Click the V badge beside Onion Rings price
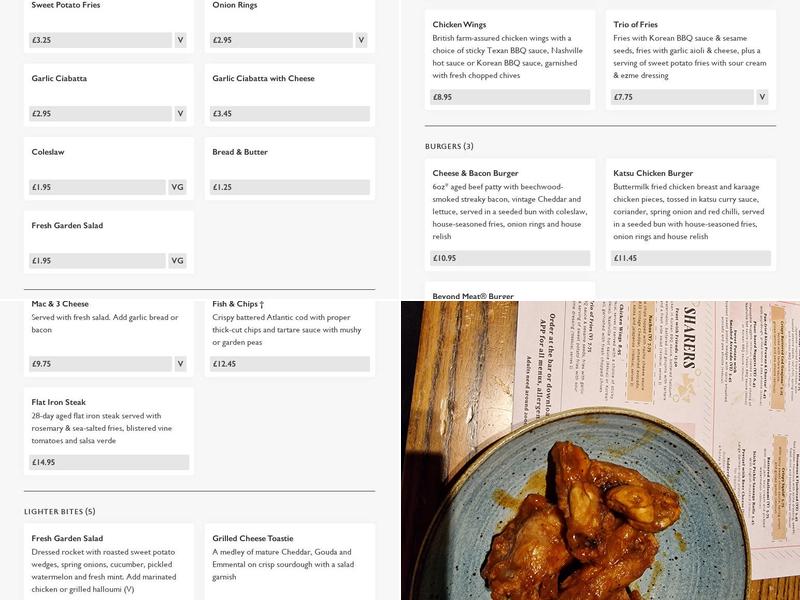 point(361,40)
